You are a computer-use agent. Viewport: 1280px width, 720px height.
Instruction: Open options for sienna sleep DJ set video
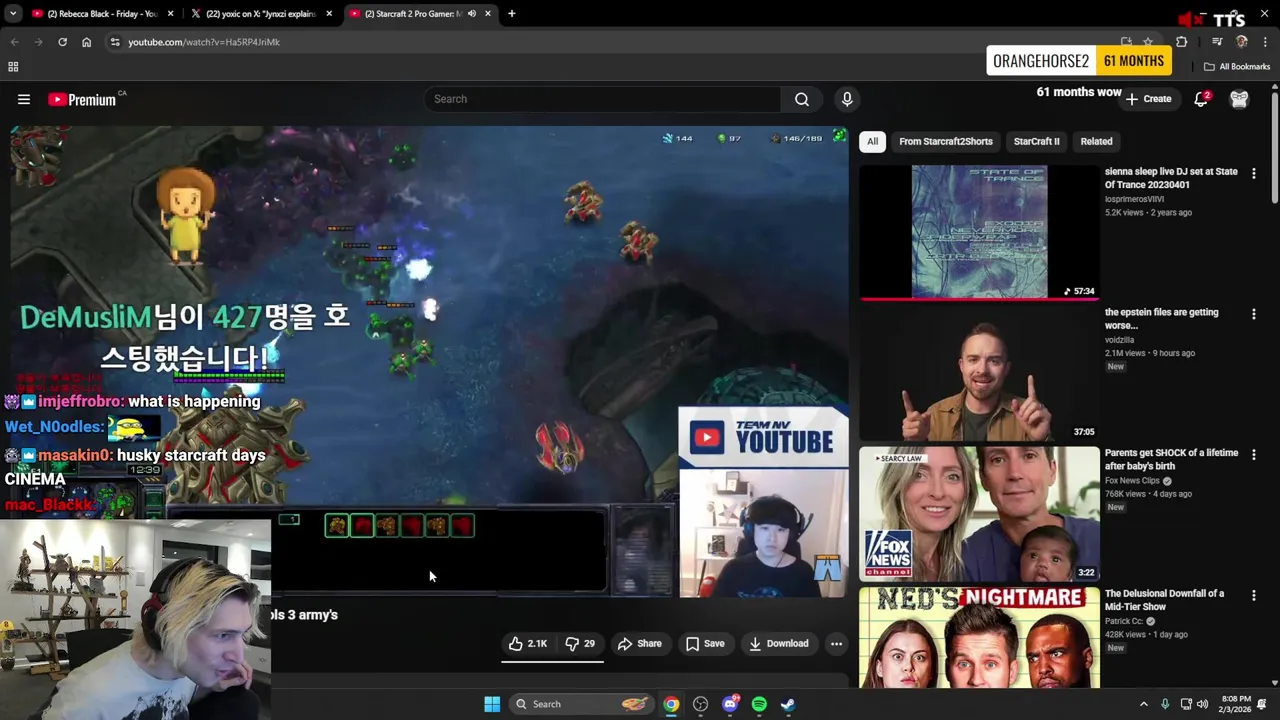[1254, 173]
